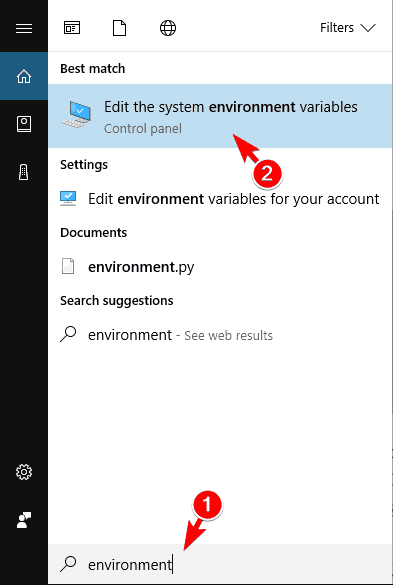The image size is (393, 585).
Task: Open the Feedback icon in the sidebar
Action: [x=24, y=520]
